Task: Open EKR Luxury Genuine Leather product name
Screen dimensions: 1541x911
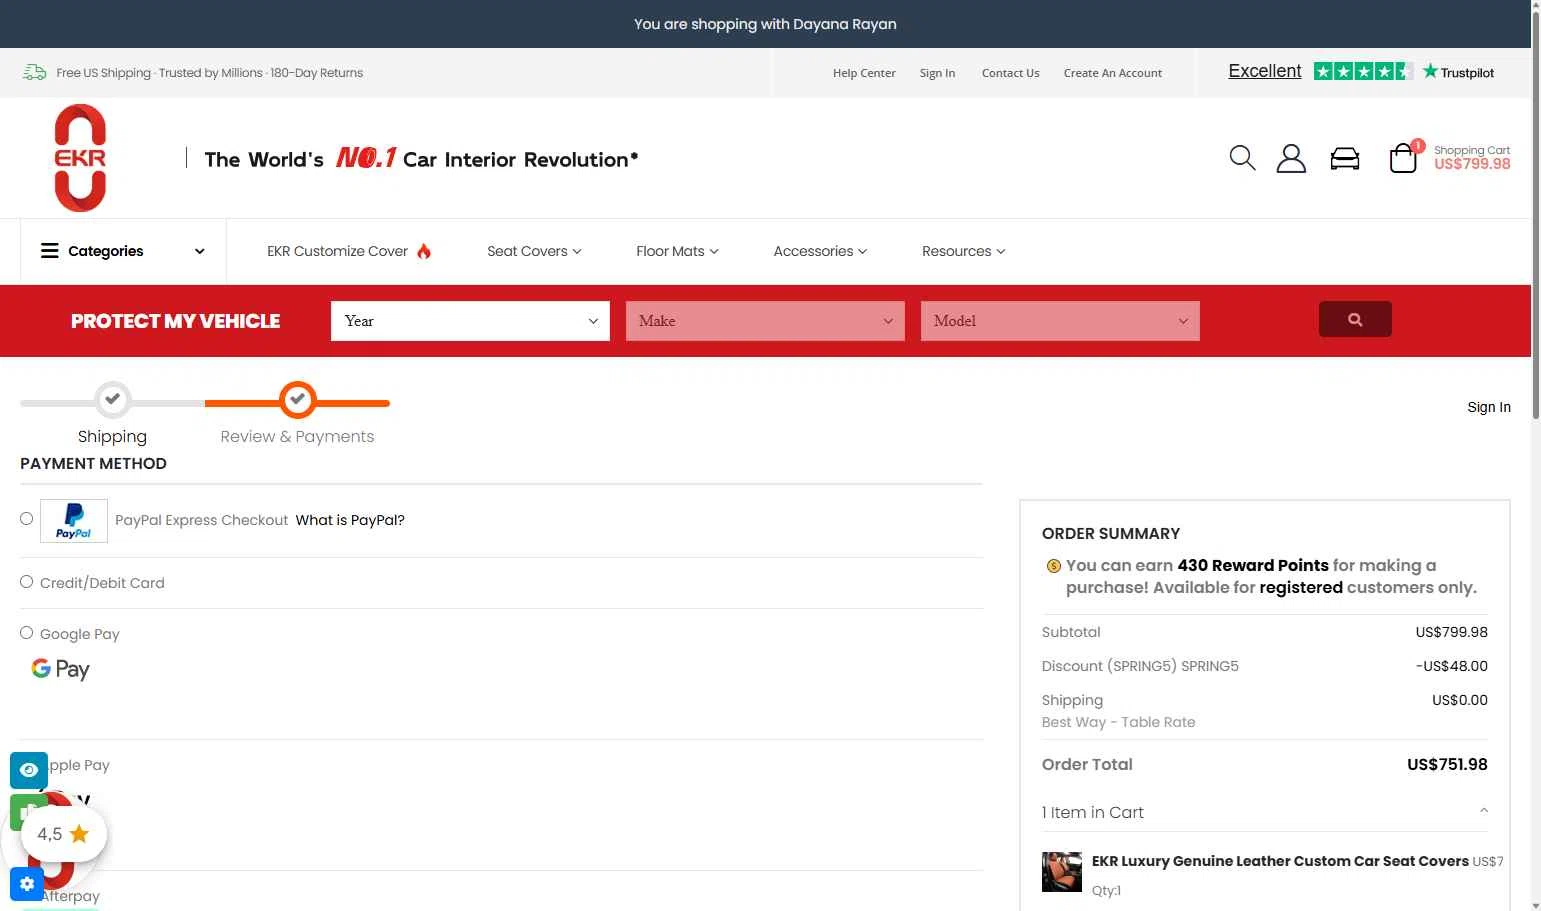Action: [1280, 861]
